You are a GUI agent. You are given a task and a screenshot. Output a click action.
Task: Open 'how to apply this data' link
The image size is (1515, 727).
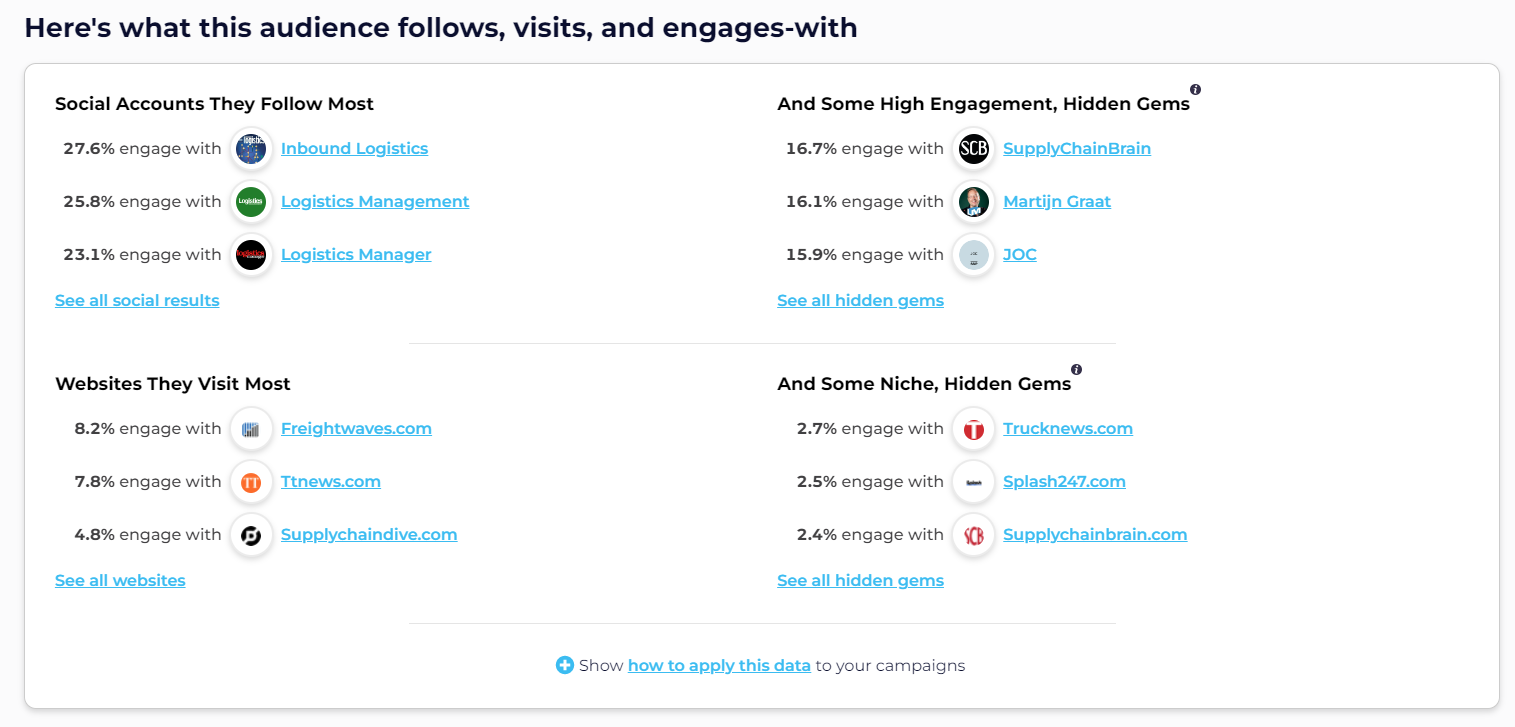[719, 665]
